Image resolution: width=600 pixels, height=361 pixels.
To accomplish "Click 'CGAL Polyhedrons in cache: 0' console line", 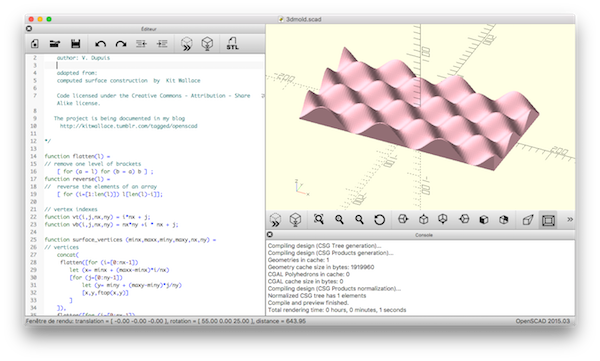I will [x=308, y=274].
